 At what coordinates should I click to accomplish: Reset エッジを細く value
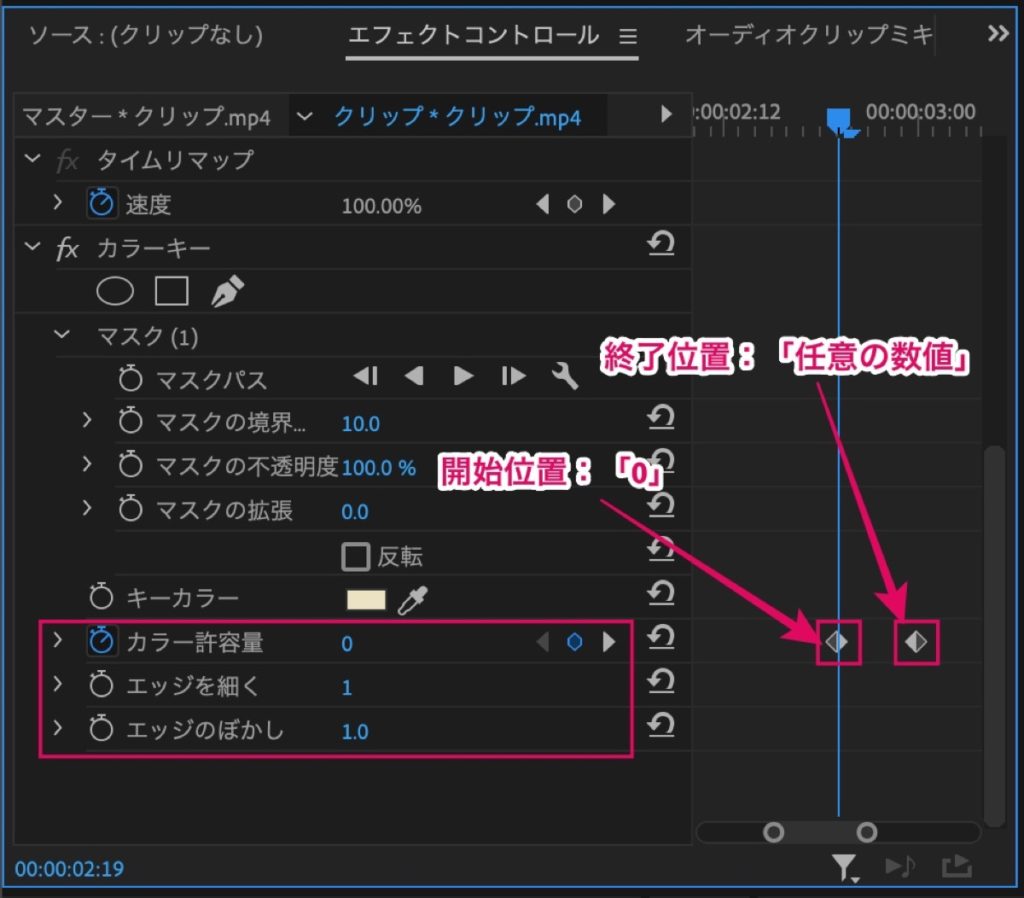click(x=661, y=681)
